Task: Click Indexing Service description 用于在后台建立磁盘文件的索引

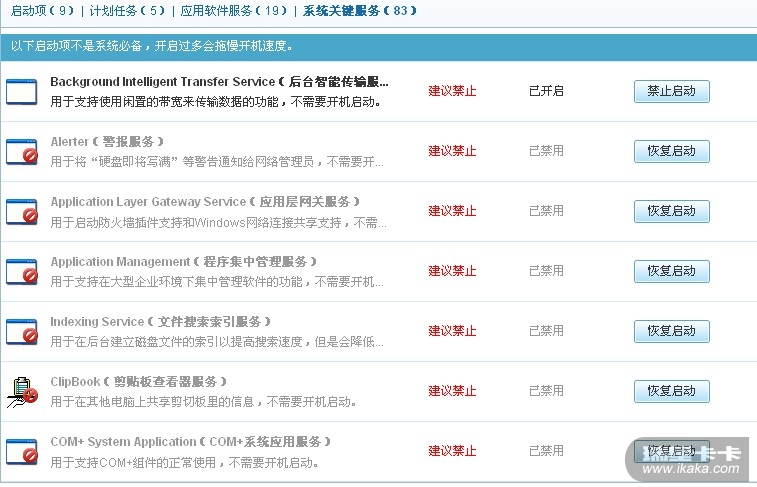Action: point(217,342)
